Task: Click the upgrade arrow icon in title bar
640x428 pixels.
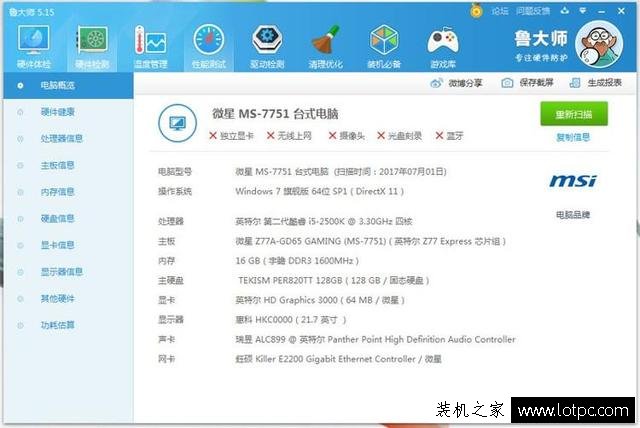Action: click(565, 11)
